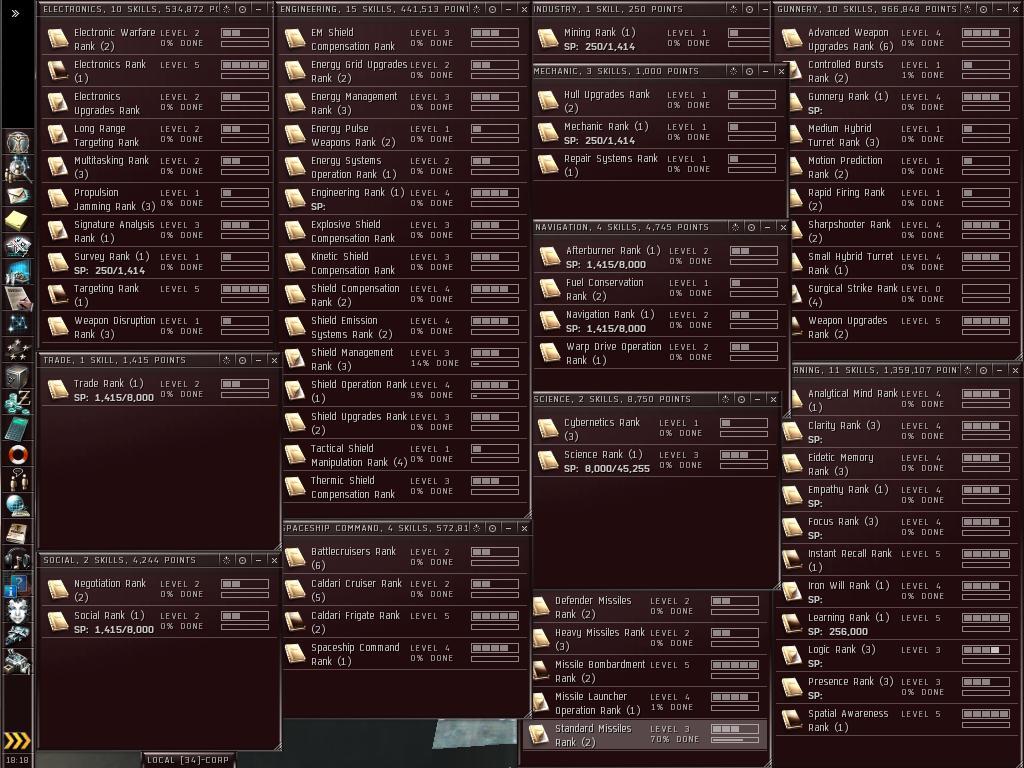Open the yellow notepad icon in sidebar

click(x=18, y=220)
